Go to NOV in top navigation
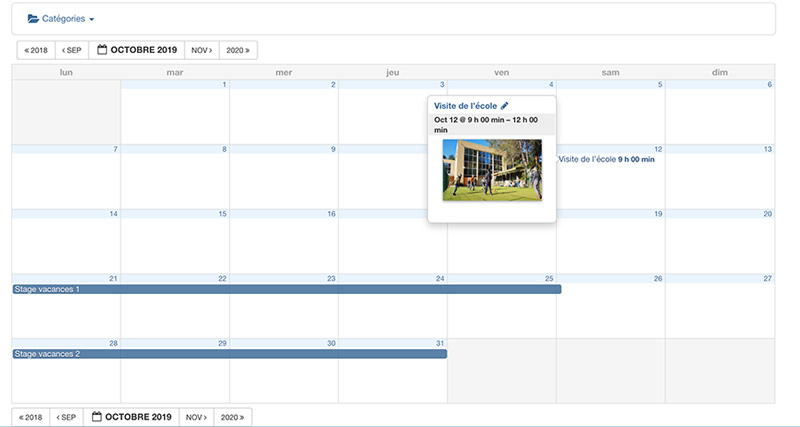The image size is (800, 427). coord(202,50)
